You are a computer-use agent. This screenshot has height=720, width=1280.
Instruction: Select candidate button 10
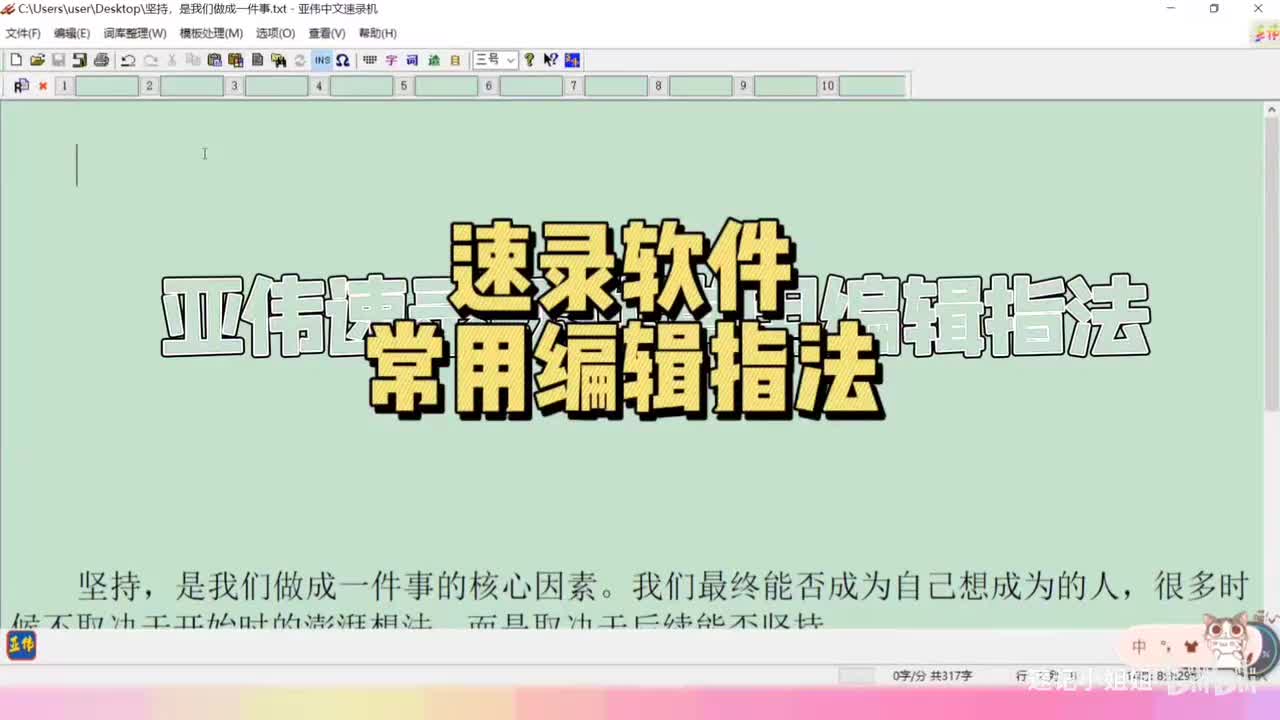pyautogui.click(x=828, y=86)
